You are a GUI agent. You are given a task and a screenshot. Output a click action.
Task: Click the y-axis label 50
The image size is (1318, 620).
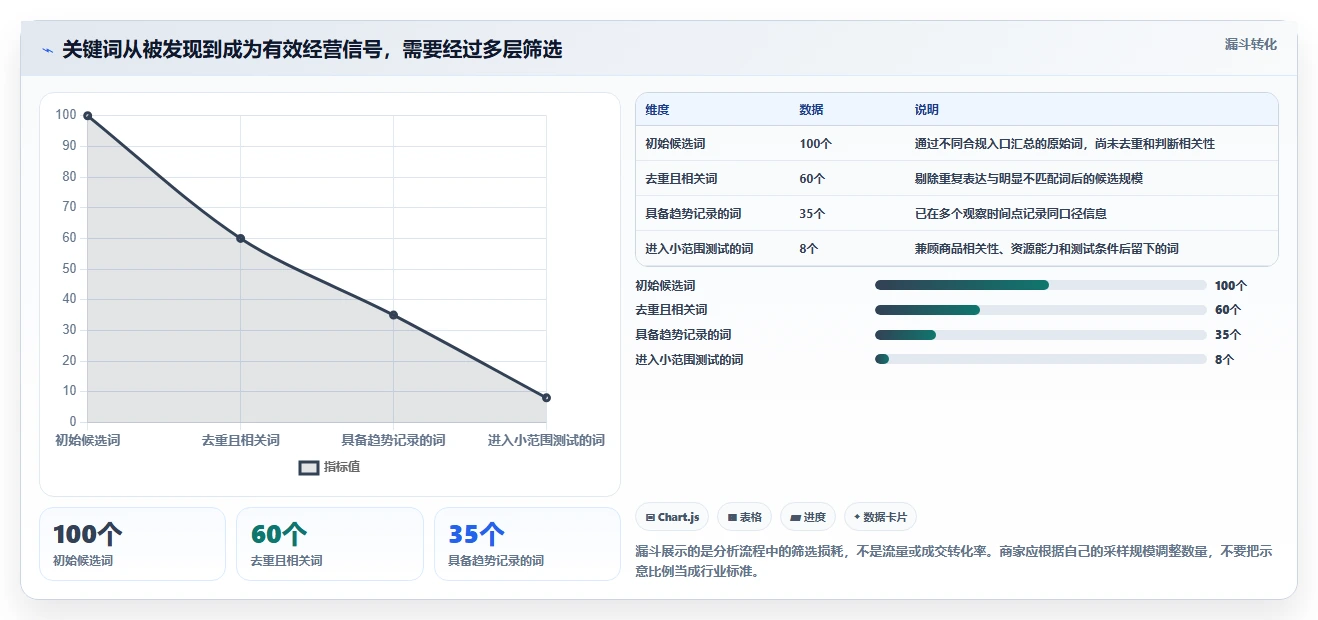(69, 268)
